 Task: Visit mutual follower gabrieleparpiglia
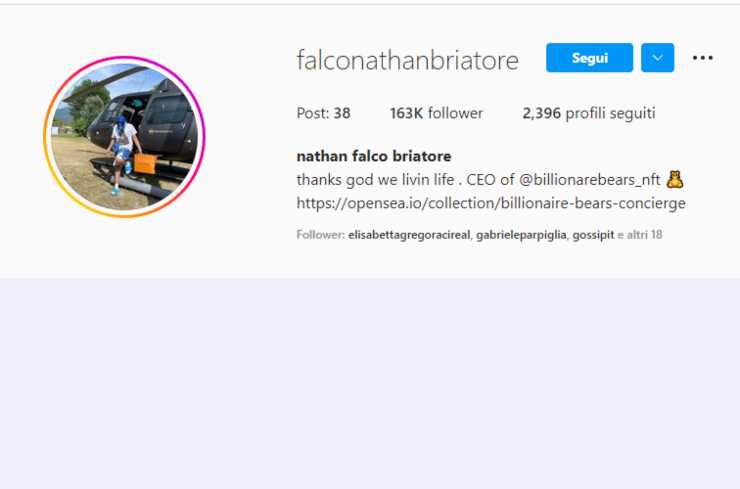(521, 235)
